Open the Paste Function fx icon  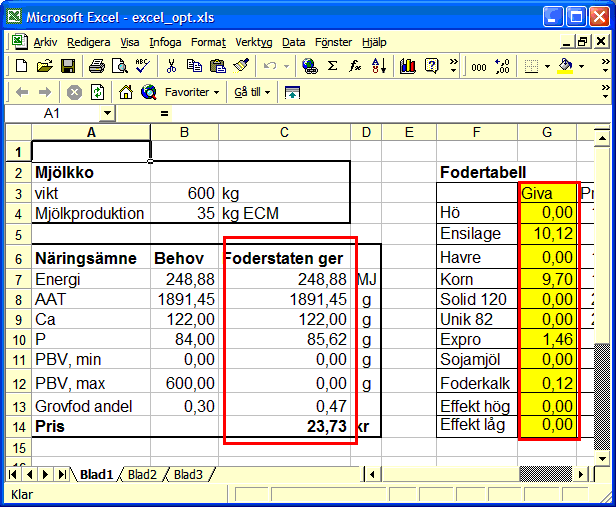[x=355, y=66]
